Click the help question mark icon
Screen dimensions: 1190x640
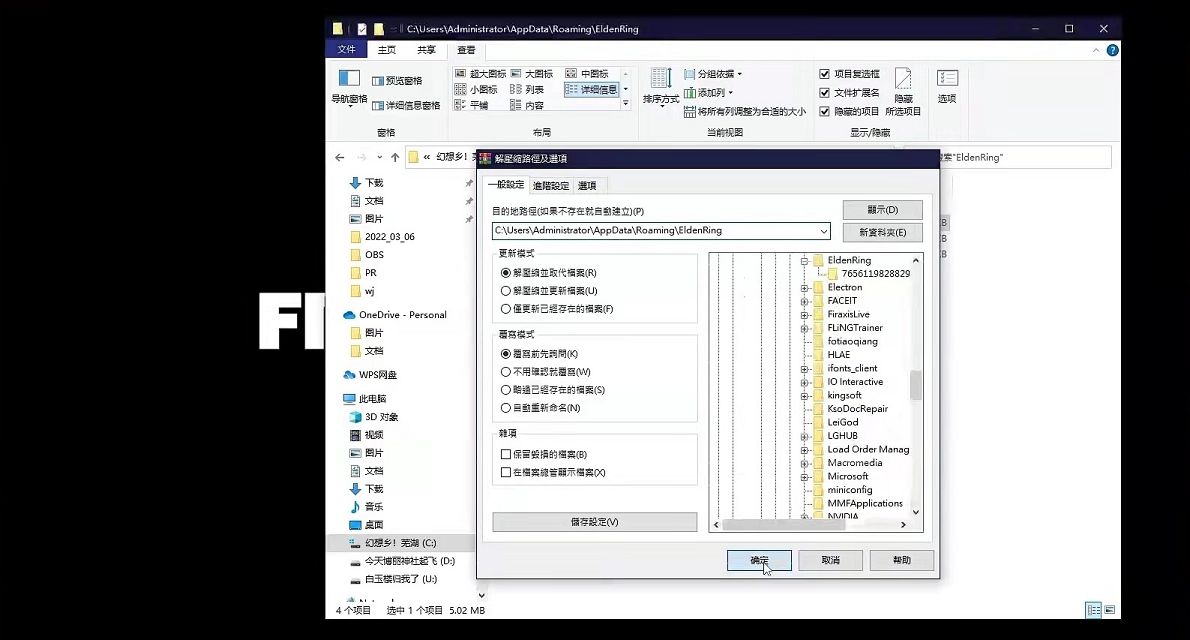(x=1113, y=50)
